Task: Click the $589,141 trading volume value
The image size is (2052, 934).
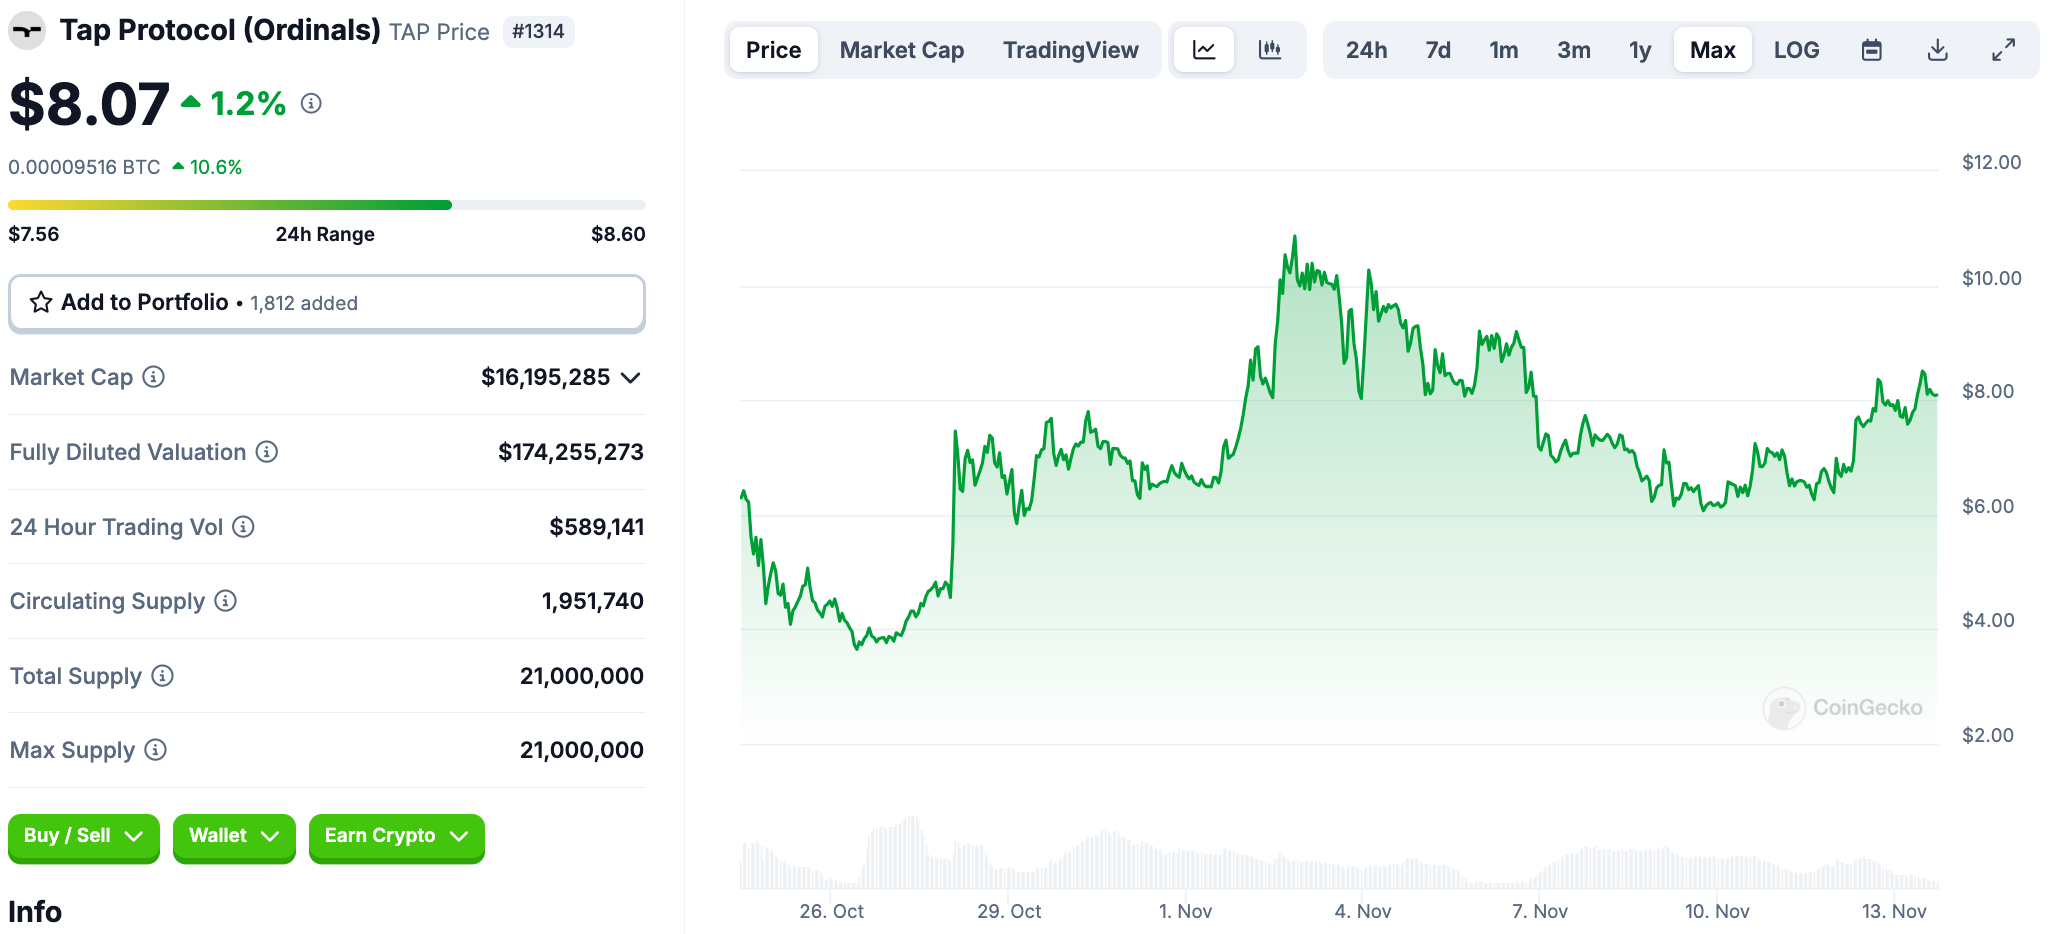Action: point(597,527)
